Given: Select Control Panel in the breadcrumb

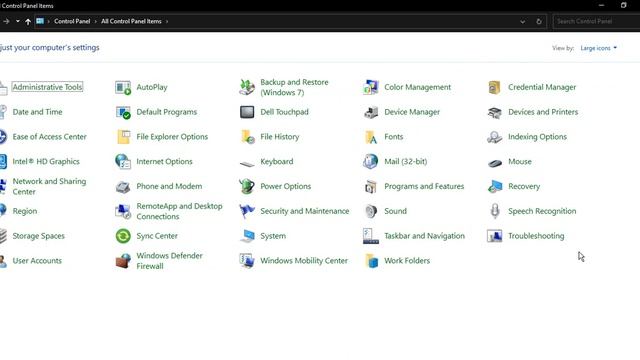Looking at the screenshot, I should point(72,21).
